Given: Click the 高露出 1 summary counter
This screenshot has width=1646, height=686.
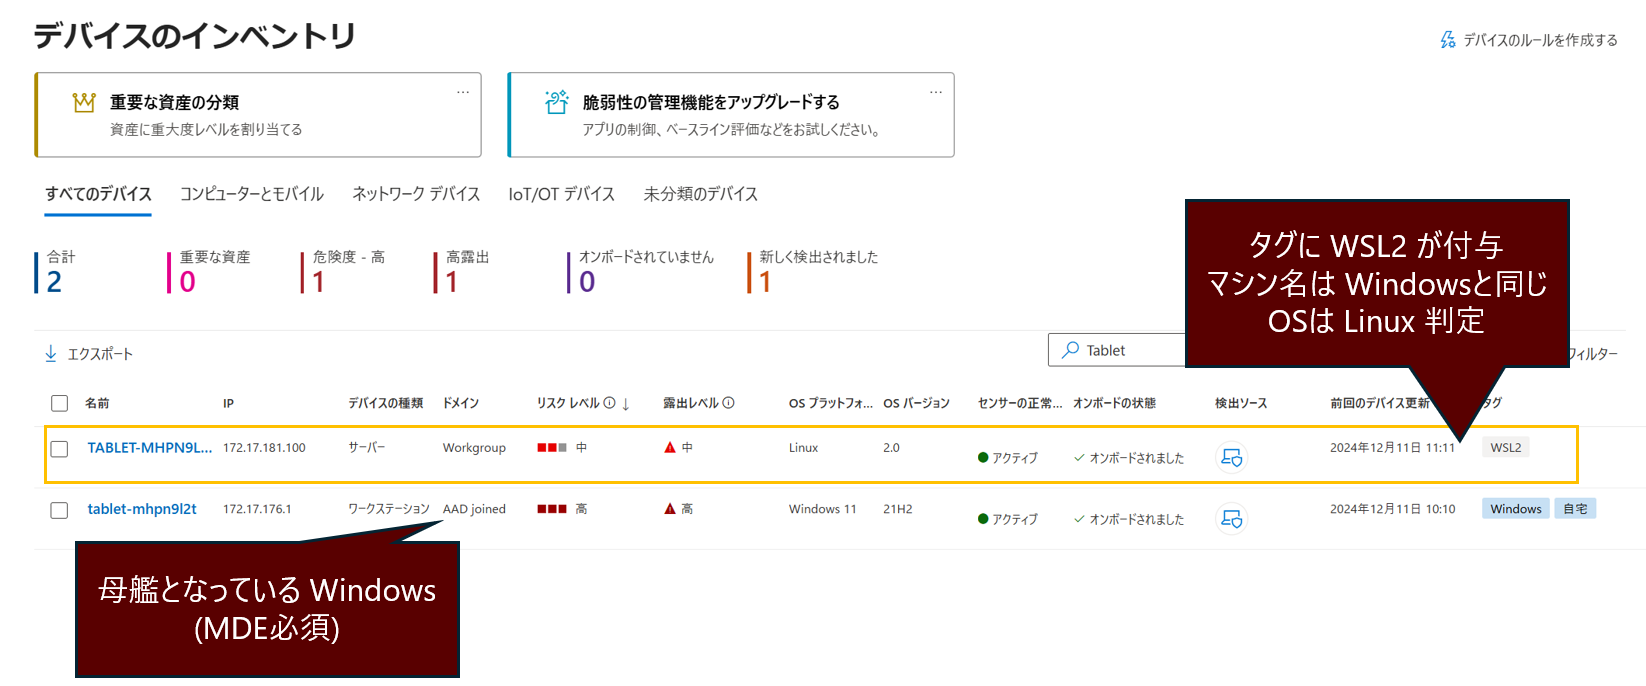Looking at the screenshot, I should [x=462, y=272].
